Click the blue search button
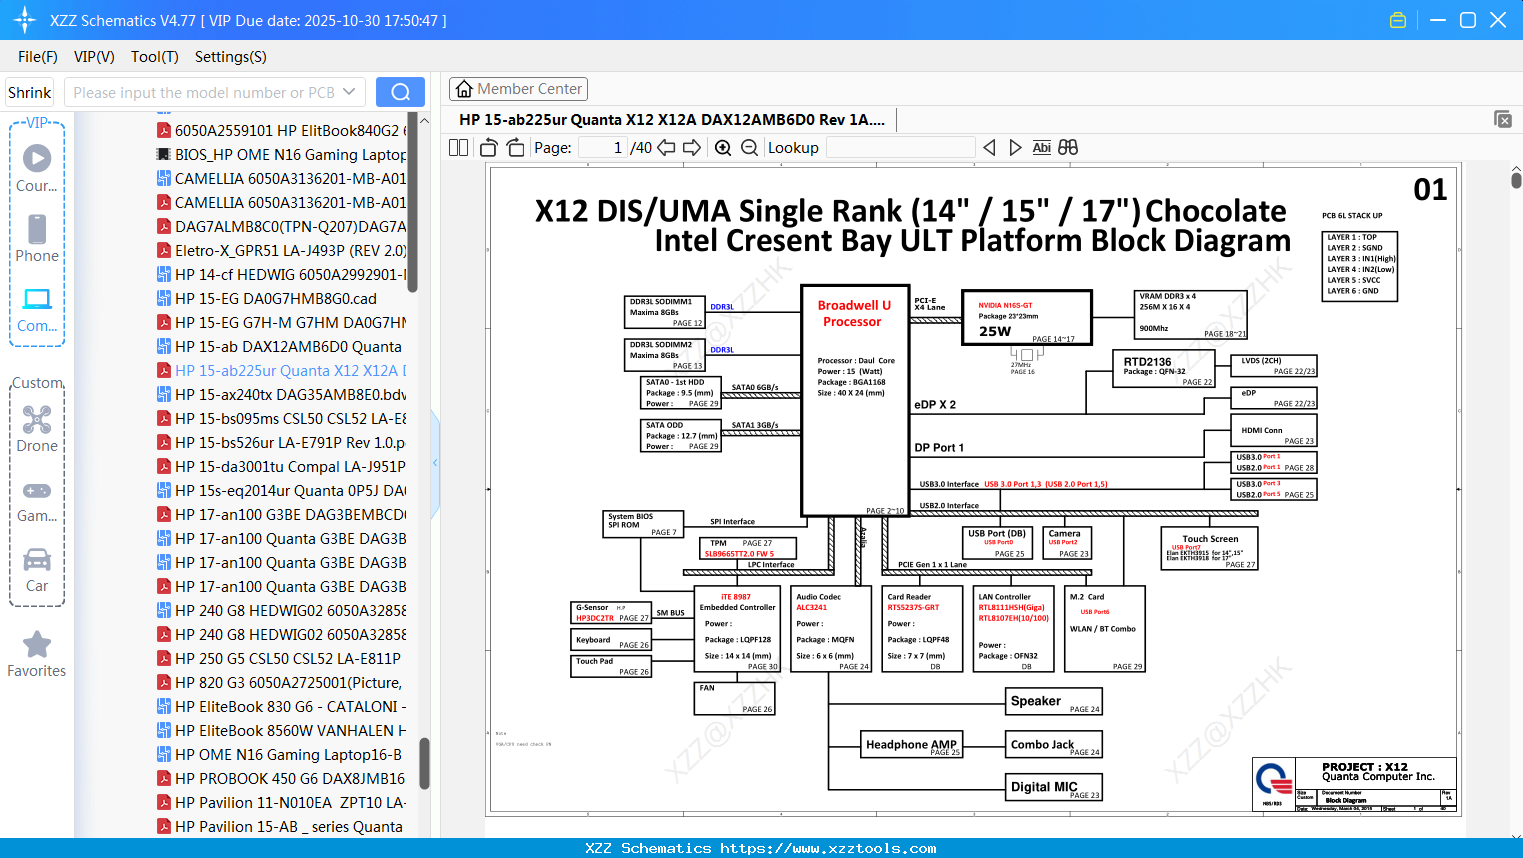Image resolution: width=1523 pixels, height=858 pixels. point(400,92)
